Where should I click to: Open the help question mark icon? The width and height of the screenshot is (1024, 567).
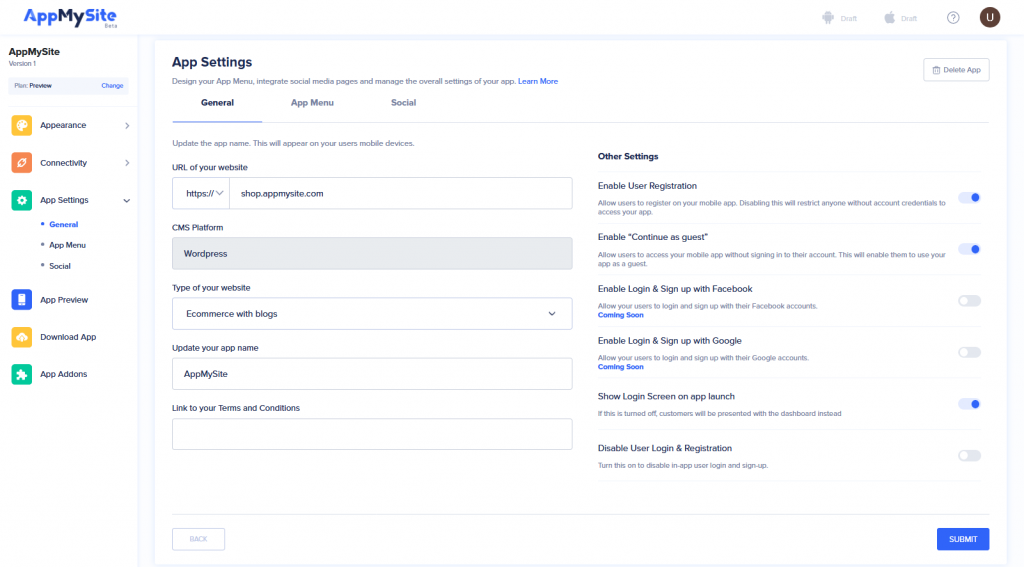953,18
